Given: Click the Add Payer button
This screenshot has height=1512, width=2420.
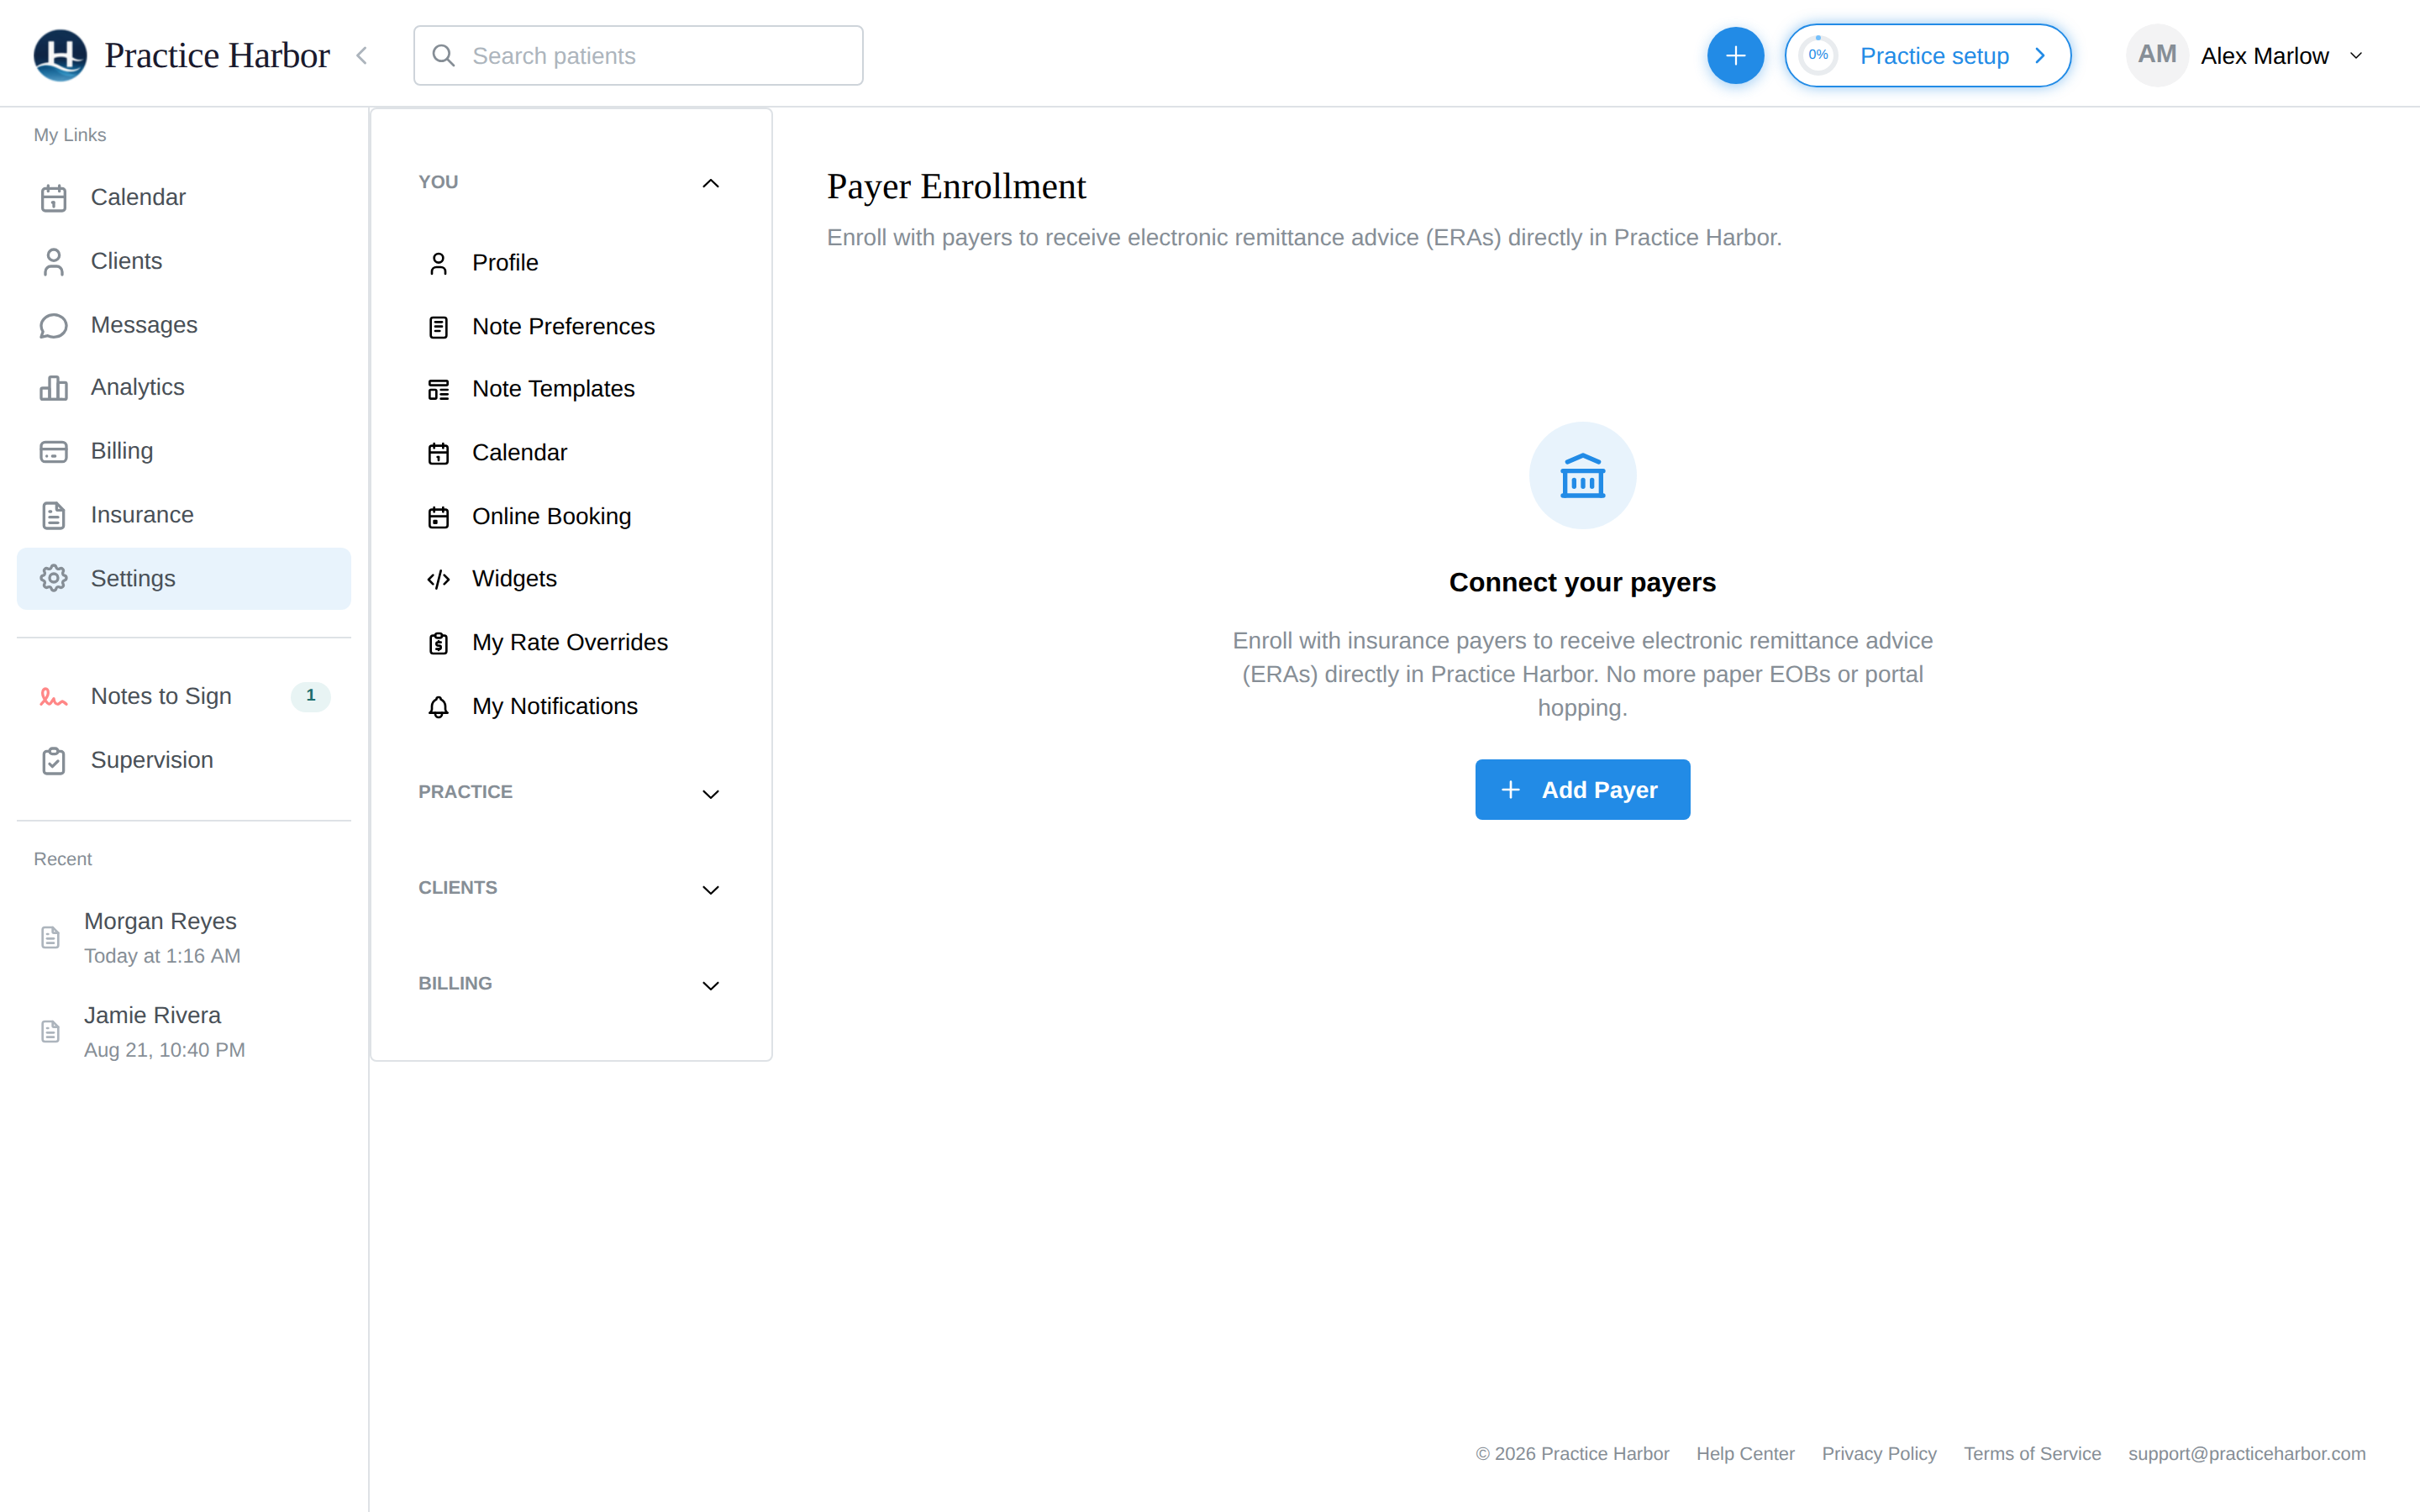Looking at the screenshot, I should click(x=1582, y=790).
